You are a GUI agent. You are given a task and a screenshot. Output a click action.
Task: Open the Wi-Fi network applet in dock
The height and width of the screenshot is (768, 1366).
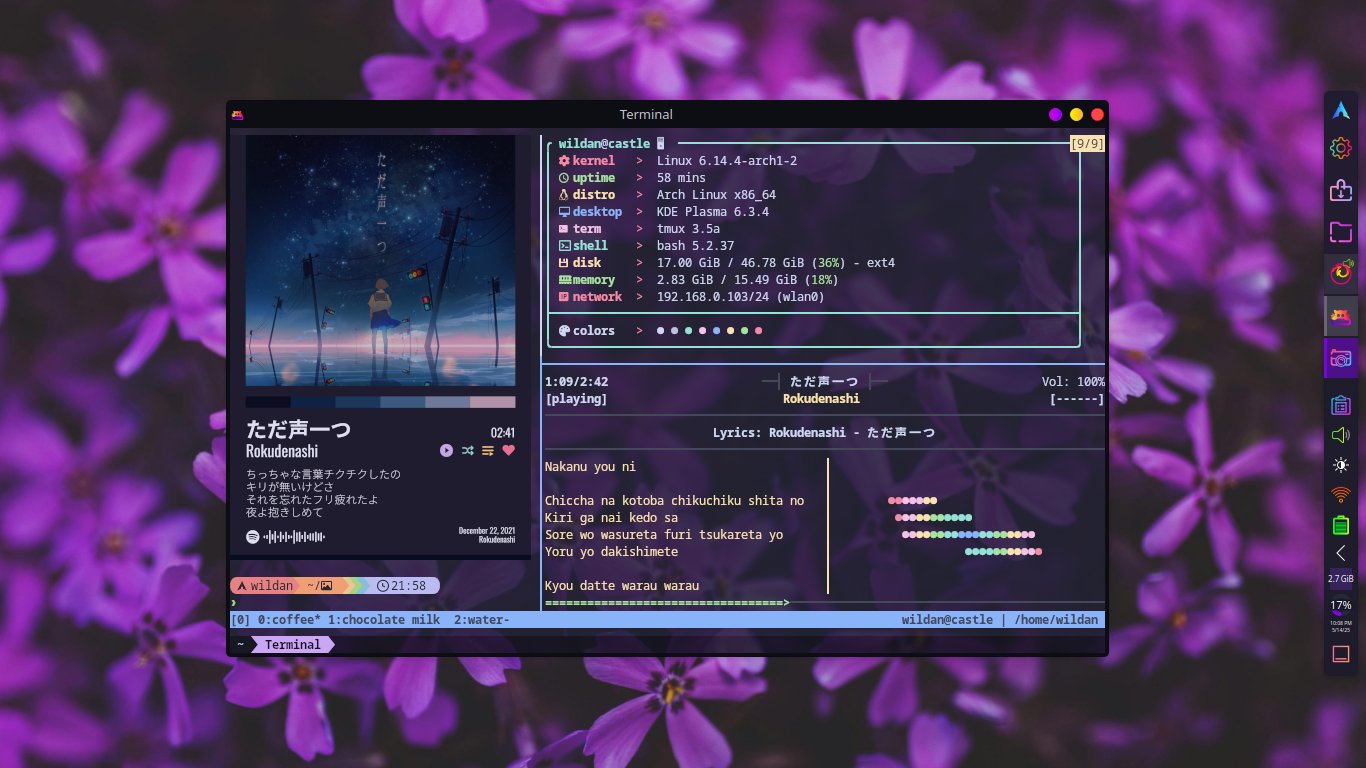1340,494
